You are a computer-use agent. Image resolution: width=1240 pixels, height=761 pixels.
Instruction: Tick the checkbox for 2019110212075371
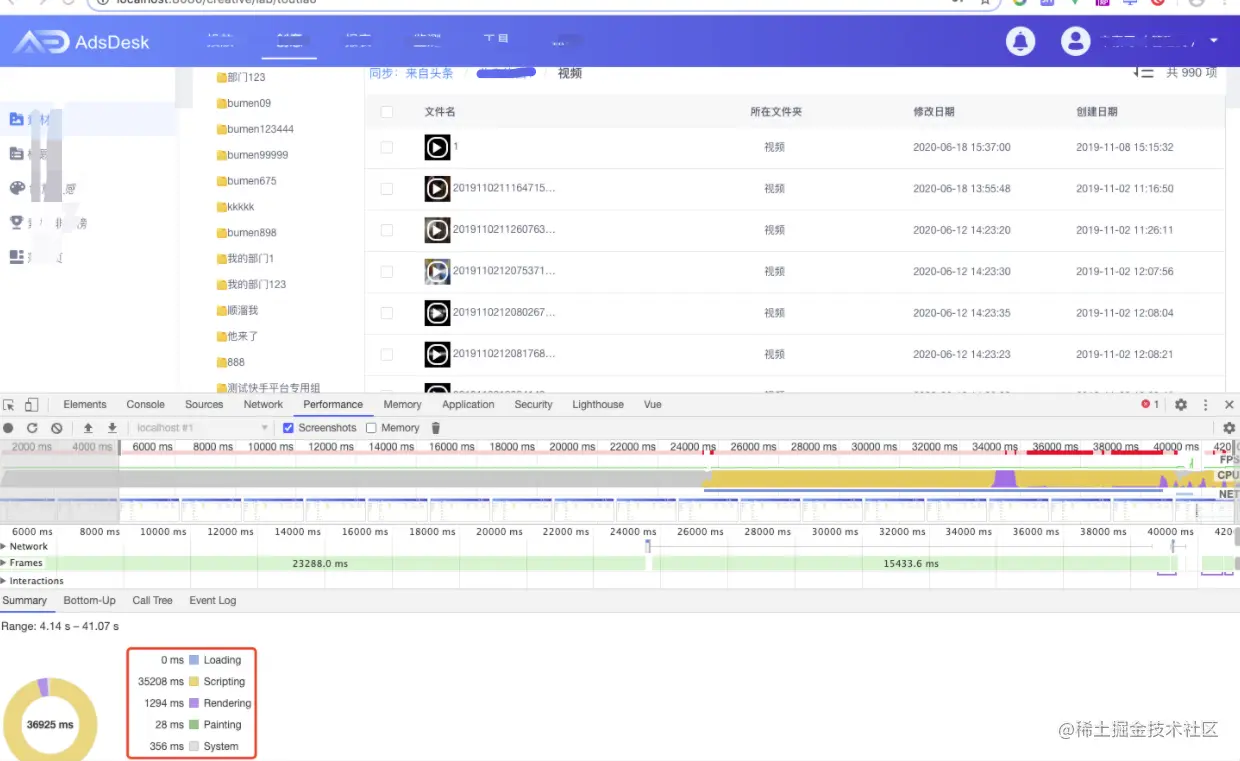tap(387, 271)
